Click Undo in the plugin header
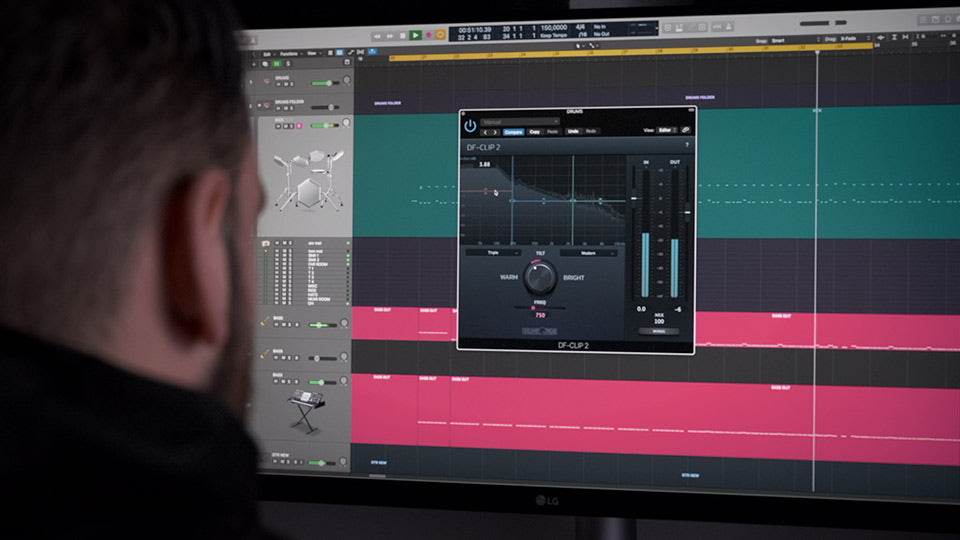This screenshot has width=960, height=540. [573, 132]
